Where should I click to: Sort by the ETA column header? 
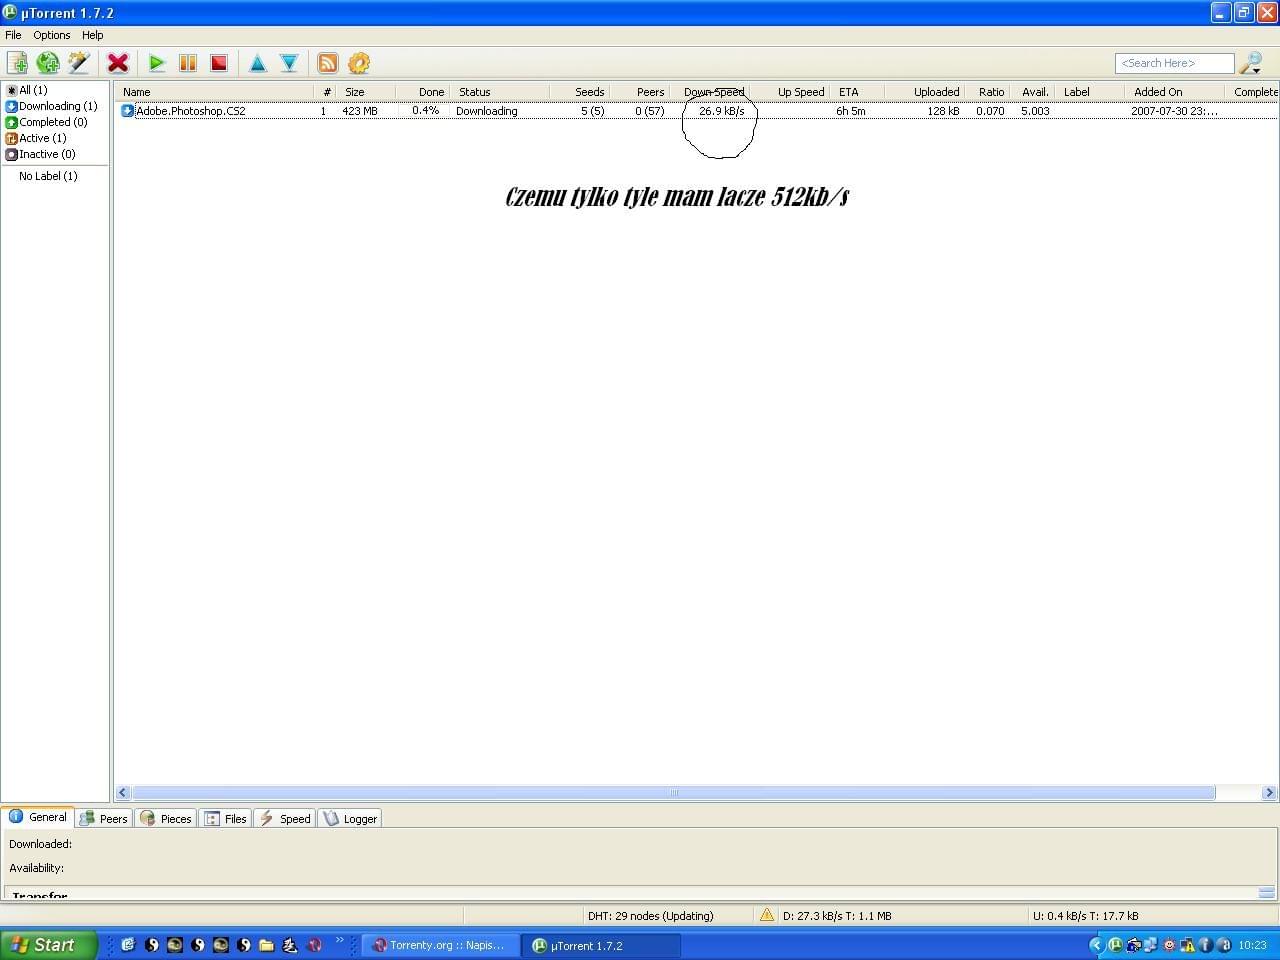point(857,92)
